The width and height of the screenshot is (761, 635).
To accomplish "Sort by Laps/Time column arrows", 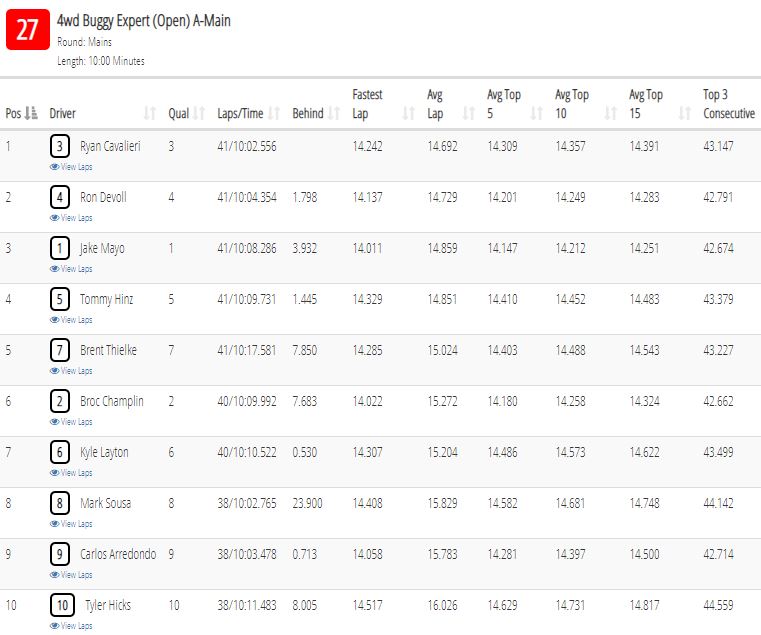I will point(274,114).
